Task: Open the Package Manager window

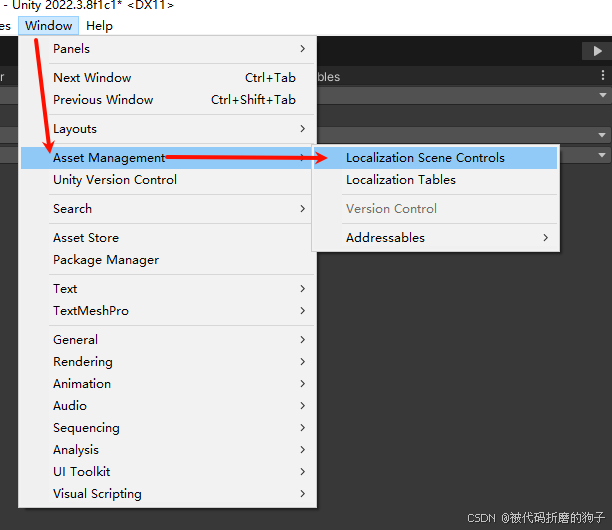Action: tap(168, 260)
